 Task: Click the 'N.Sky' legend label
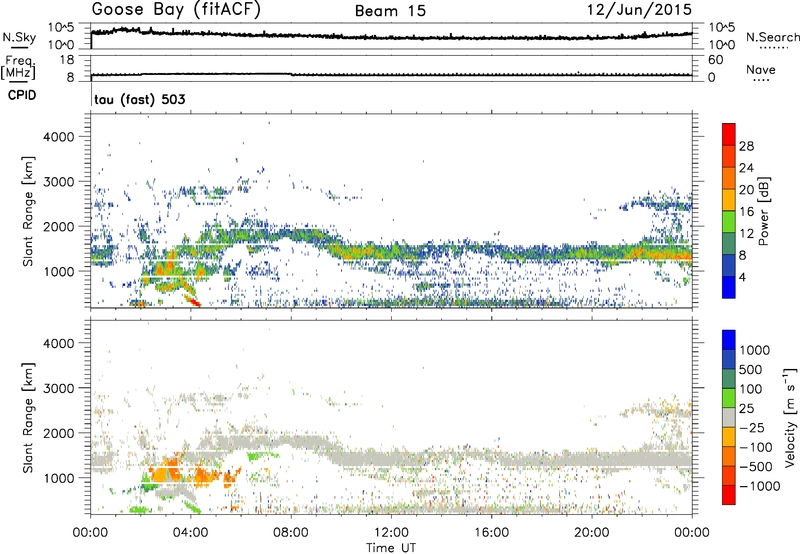click(19, 37)
